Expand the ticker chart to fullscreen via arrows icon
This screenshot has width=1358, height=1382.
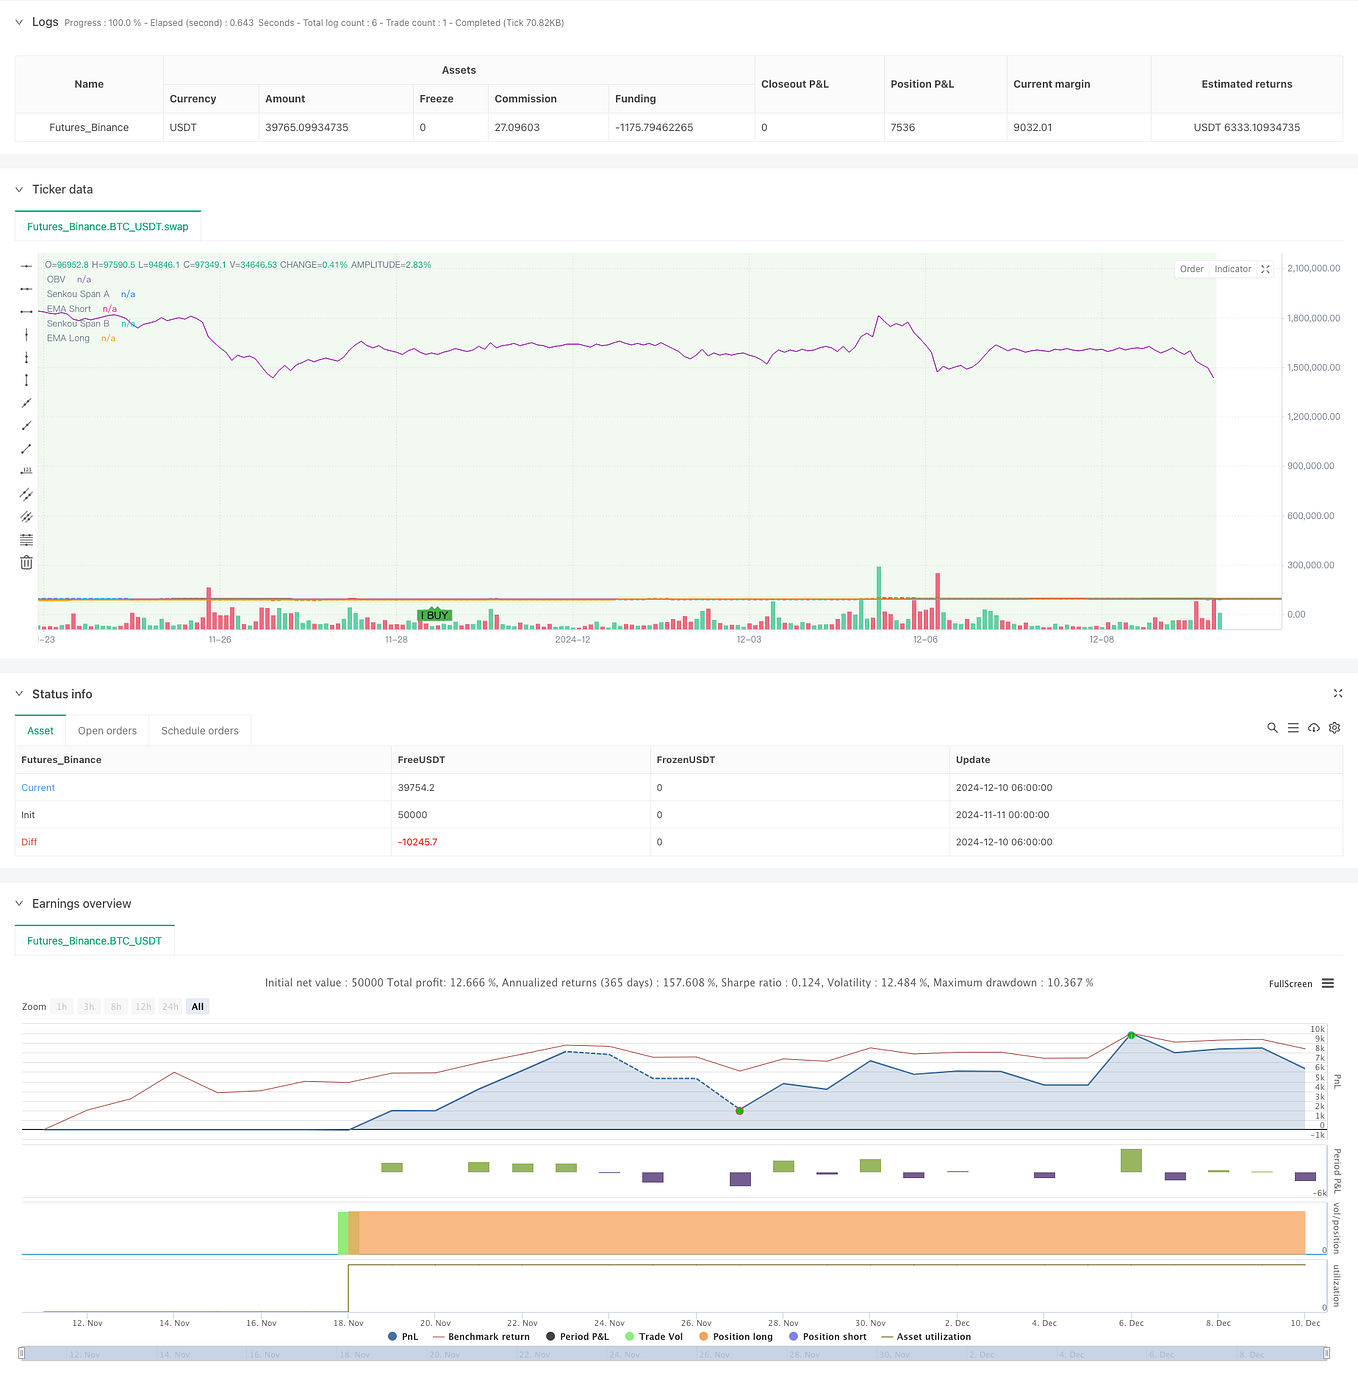pyautogui.click(x=1265, y=268)
